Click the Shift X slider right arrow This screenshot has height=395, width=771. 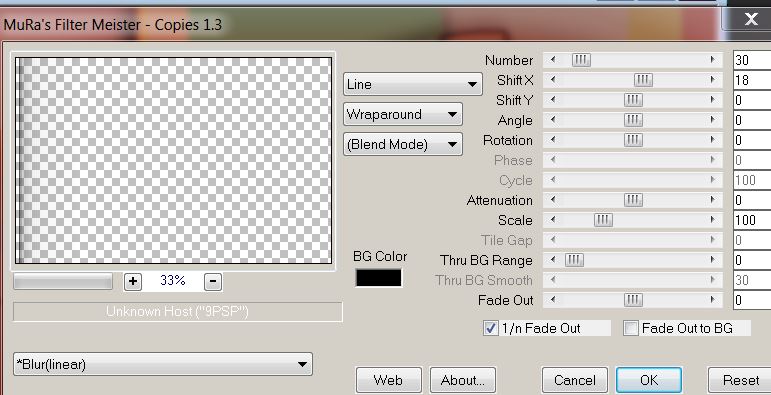pos(712,80)
